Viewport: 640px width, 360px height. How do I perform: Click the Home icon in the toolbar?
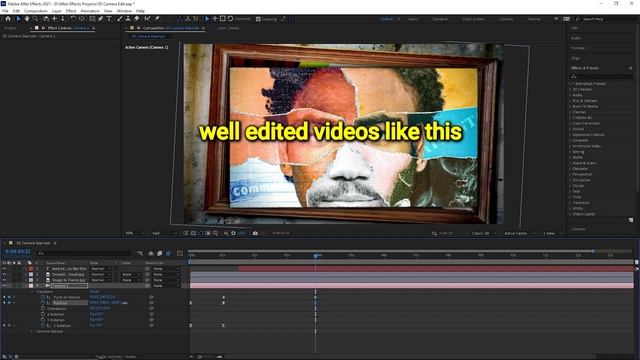[8, 19]
